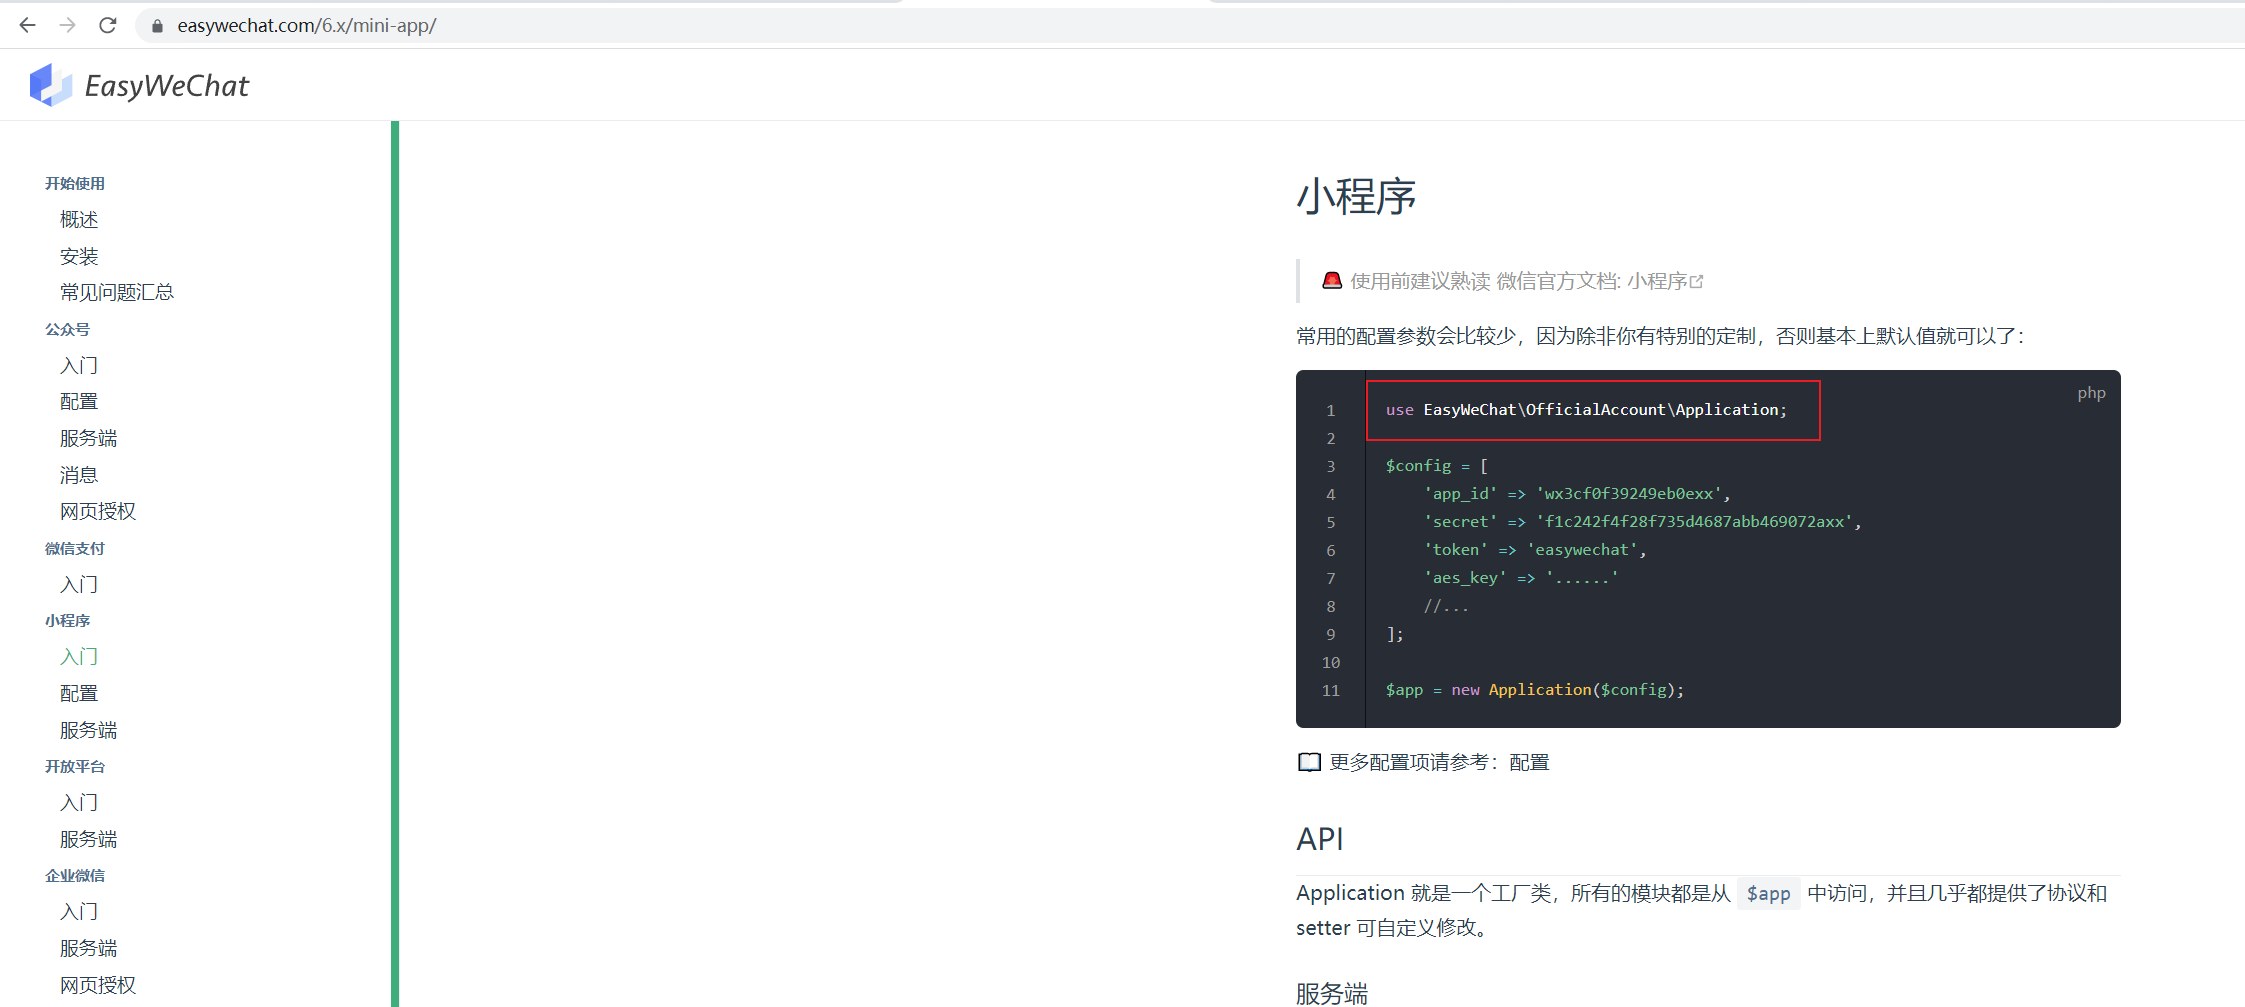Select 安装 in the sidebar
This screenshot has height=1007, width=2245.
coord(79,255)
